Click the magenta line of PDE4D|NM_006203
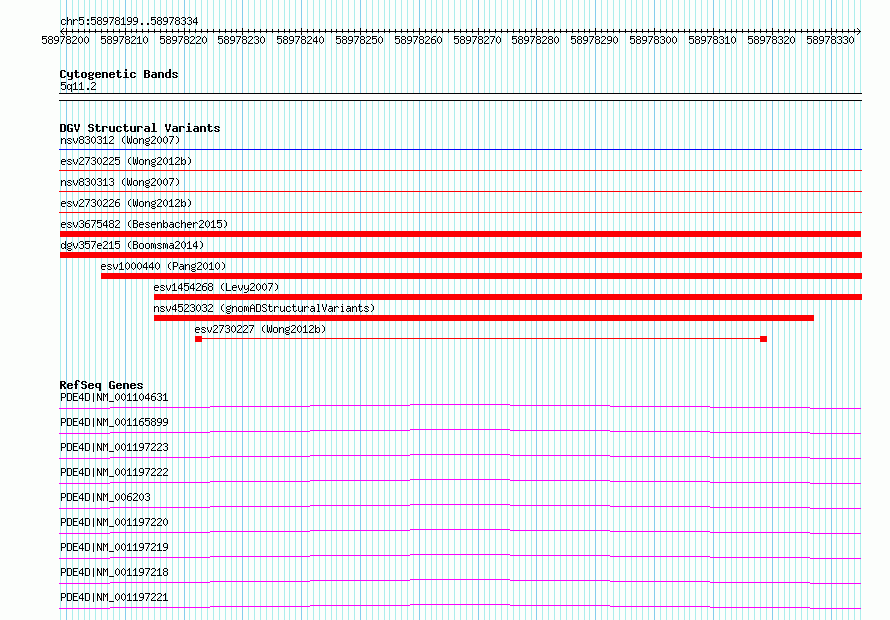This screenshot has width=890, height=620. point(460,506)
